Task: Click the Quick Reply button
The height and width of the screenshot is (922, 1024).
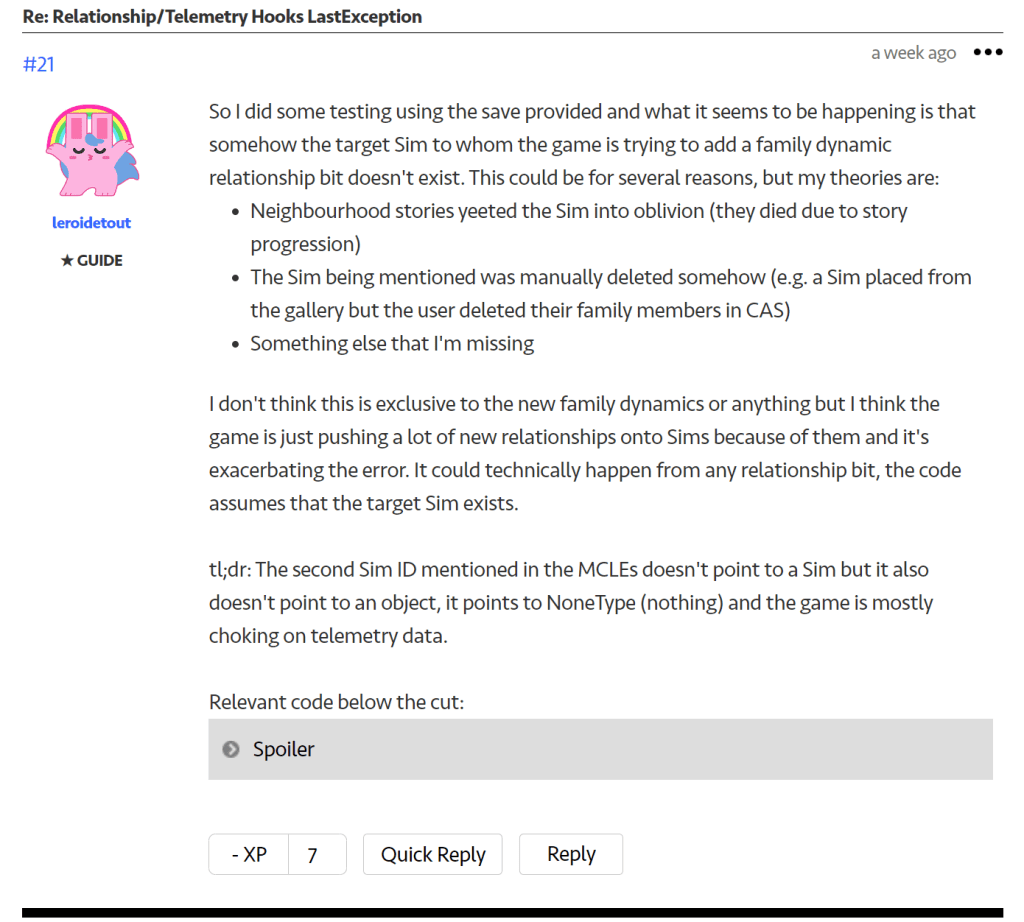Action: coord(433,855)
